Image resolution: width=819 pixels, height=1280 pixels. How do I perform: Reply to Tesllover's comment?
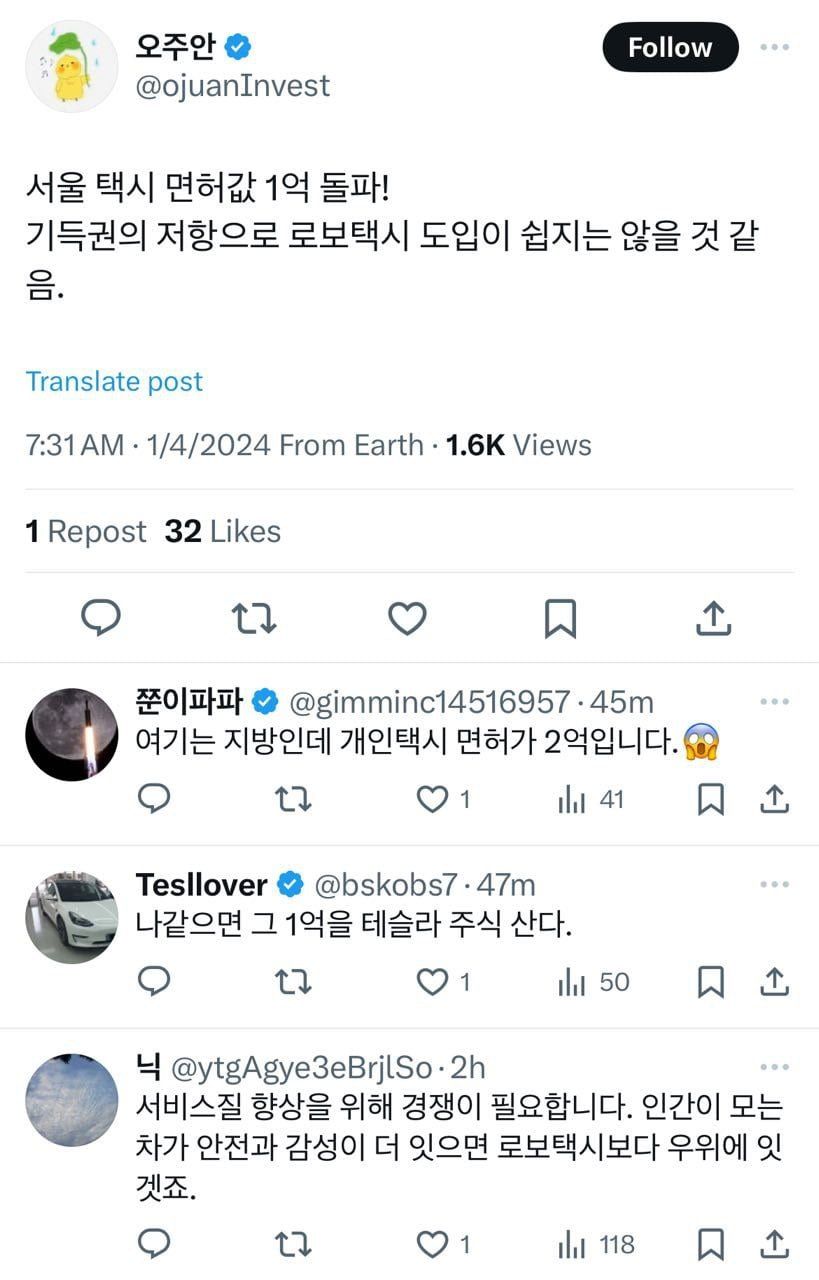coord(153,982)
